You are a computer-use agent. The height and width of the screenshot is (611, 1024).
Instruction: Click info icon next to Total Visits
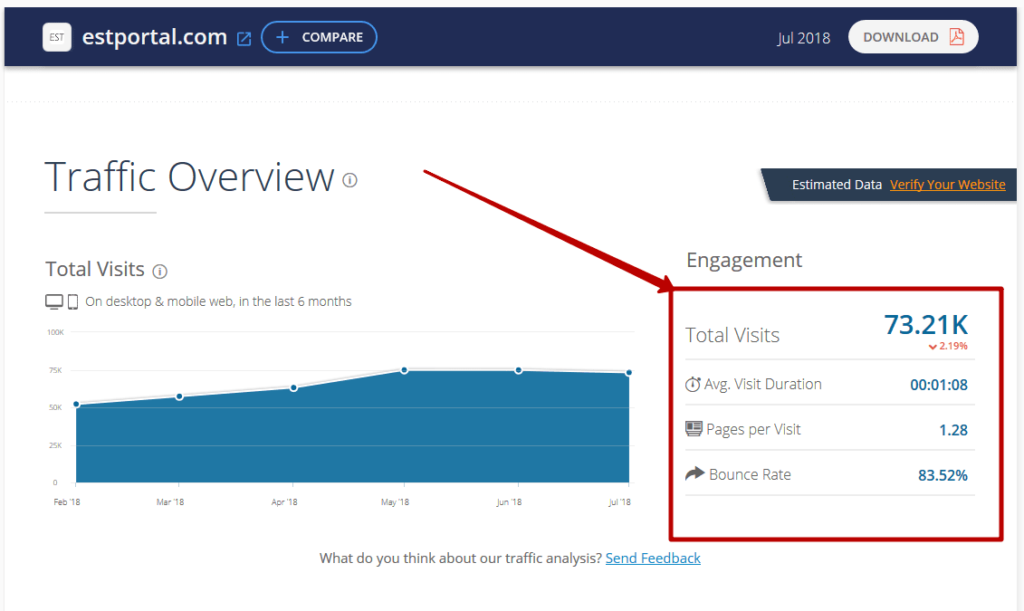pyautogui.click(x=160, y=271)
